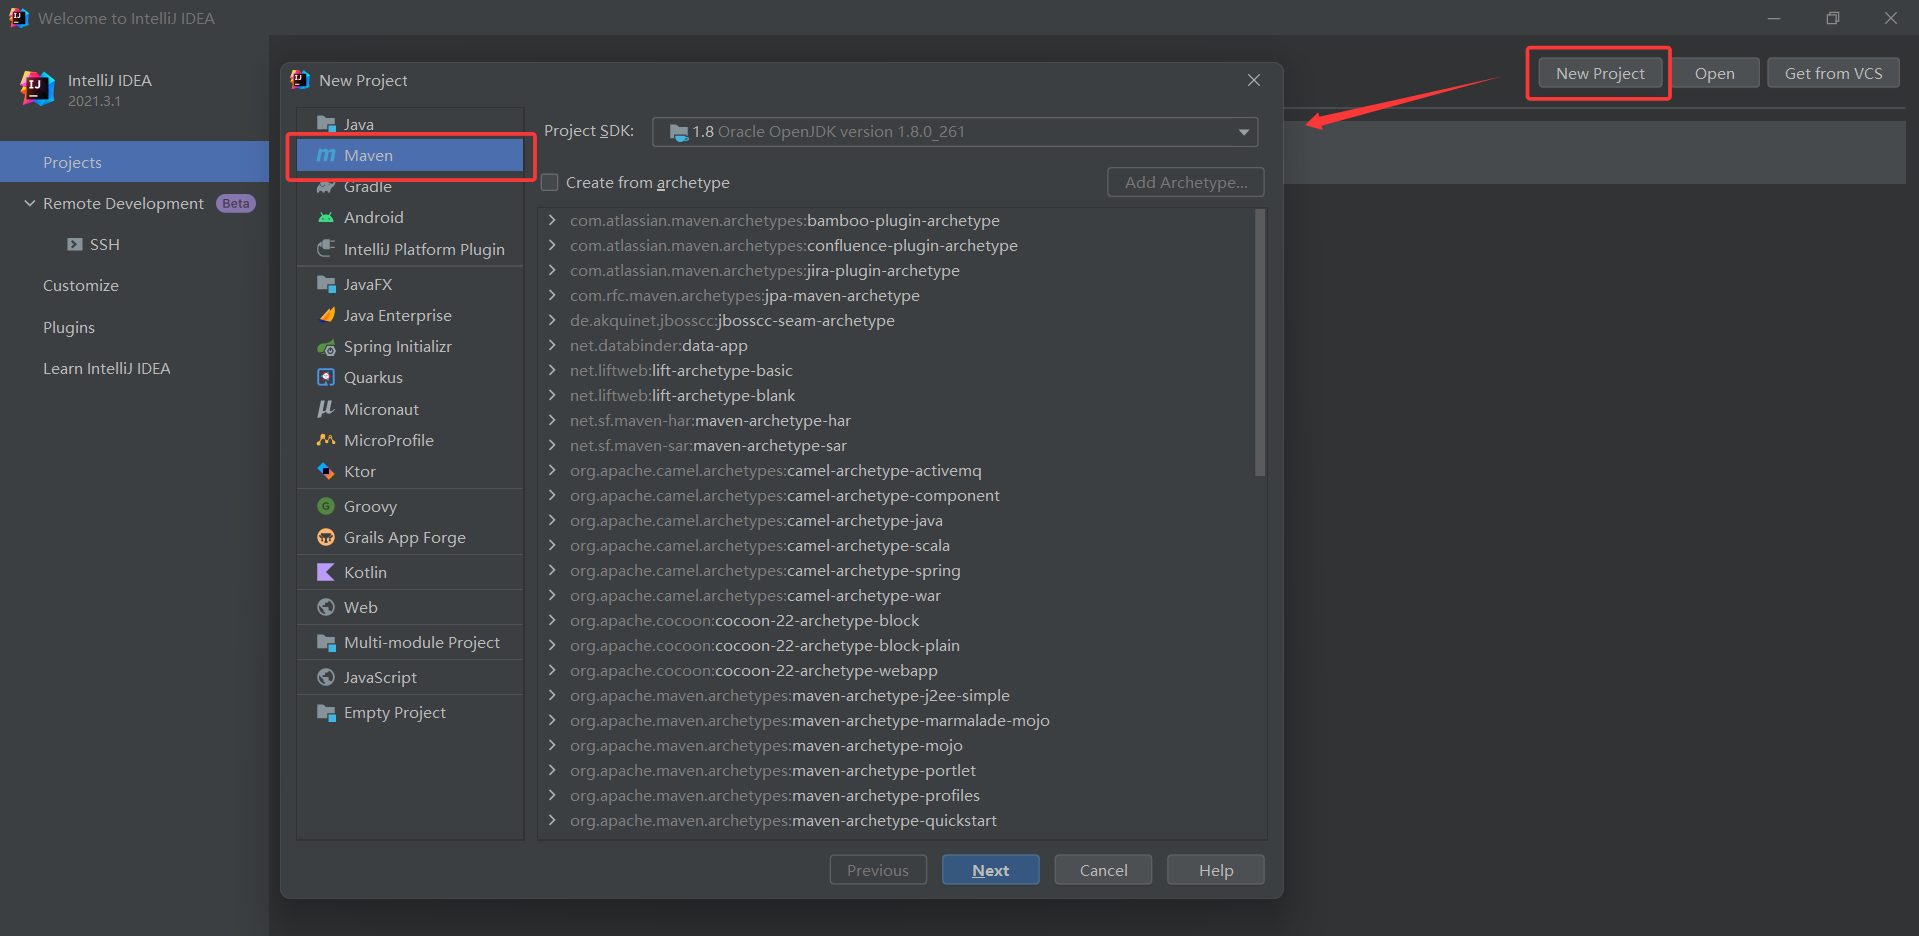Expand jira-plugin-archetype entry
1919x936 pixels.
552,270
